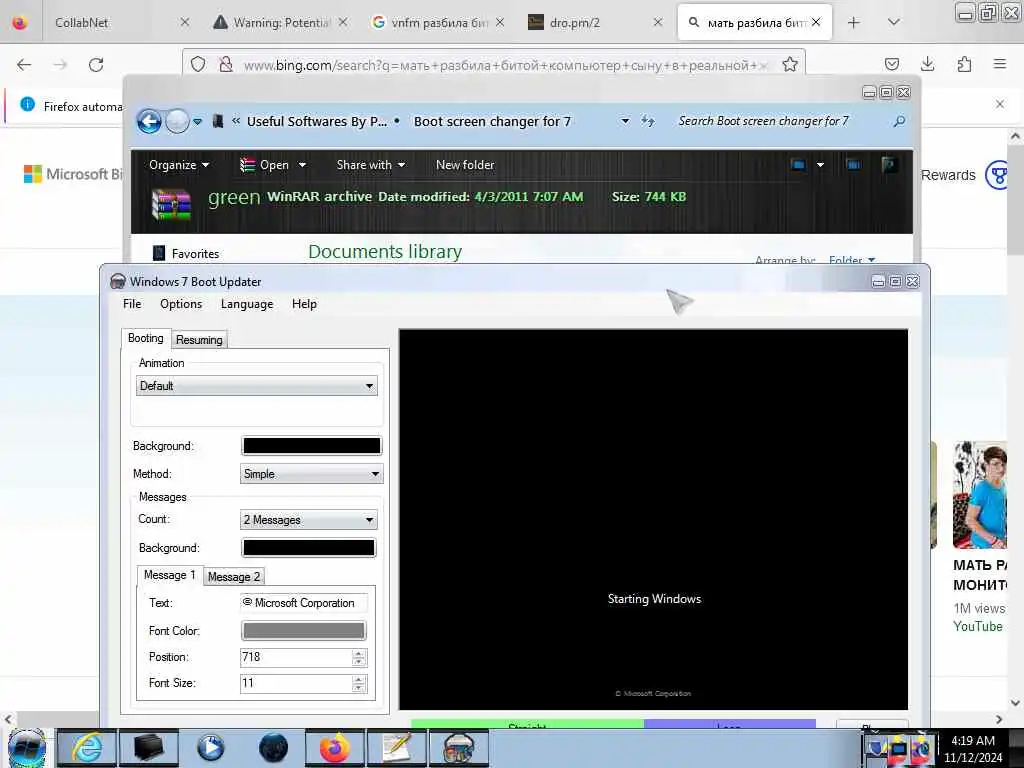Open the File menu in Boot Updater

pyautogui.click(x=132, y=304)
